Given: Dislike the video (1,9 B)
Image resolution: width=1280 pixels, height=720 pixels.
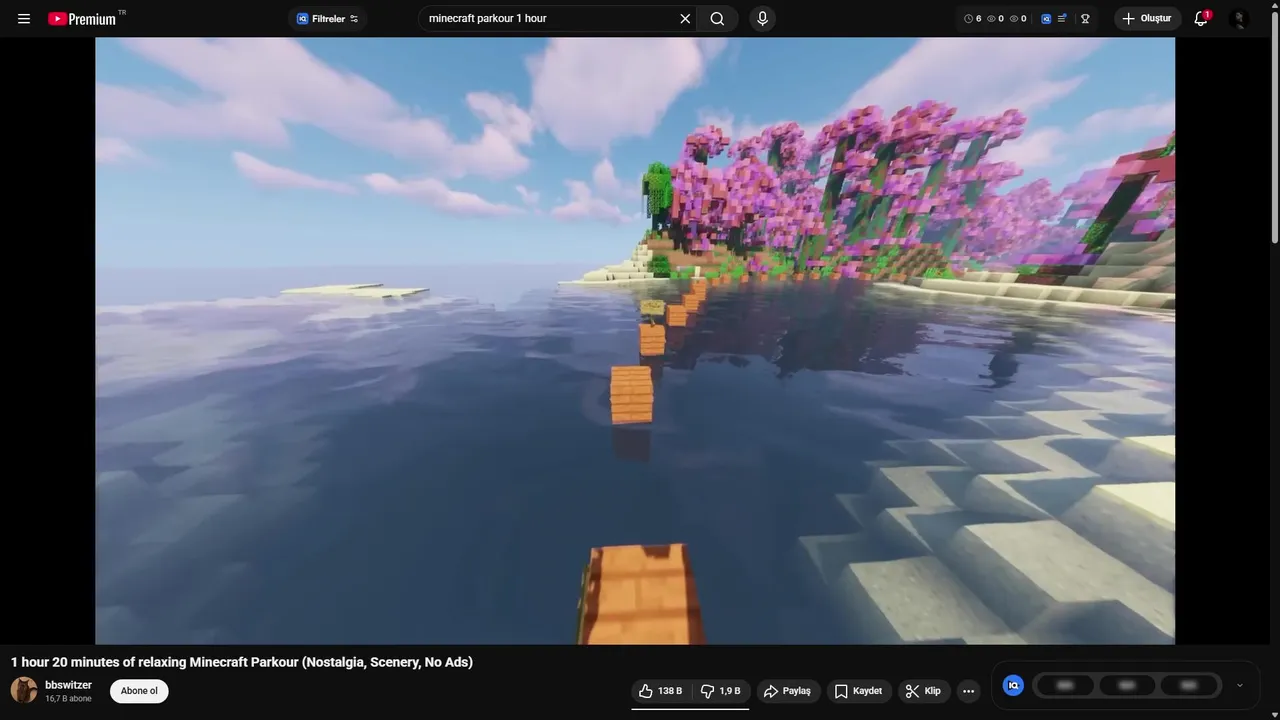Looking at the screenshot, I should (x=720, y=691).
